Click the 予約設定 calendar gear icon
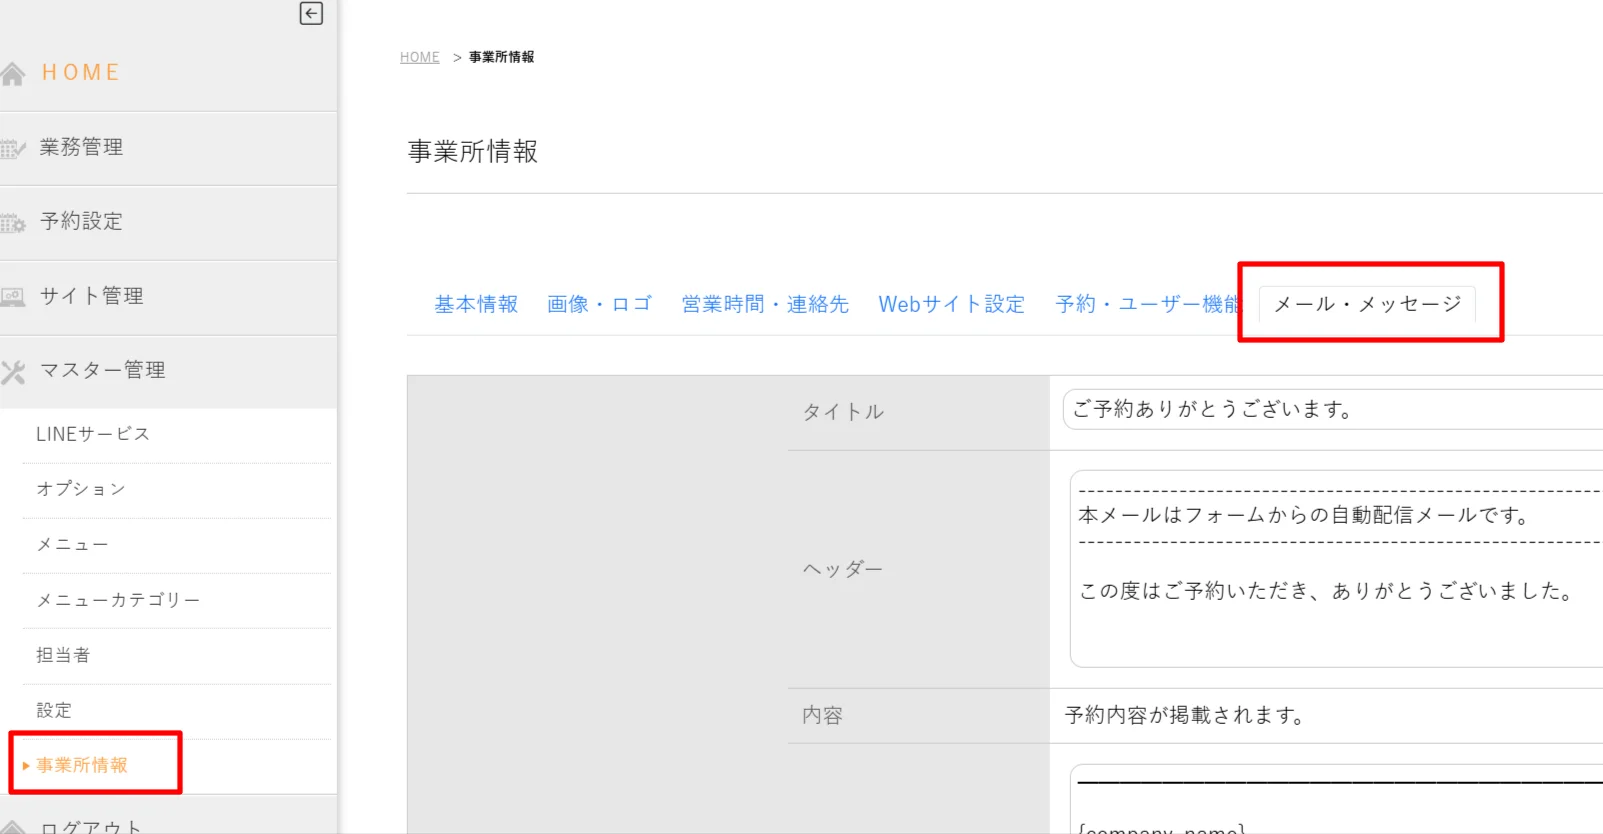 [x=13, y=223]
